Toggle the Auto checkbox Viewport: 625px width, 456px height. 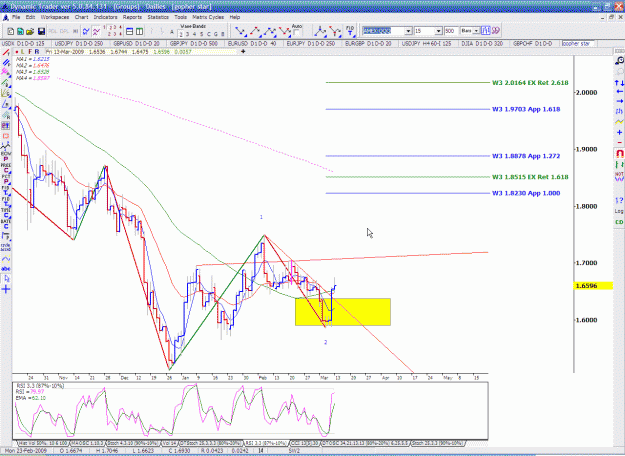pyautogui.click(x=297, y=33)
